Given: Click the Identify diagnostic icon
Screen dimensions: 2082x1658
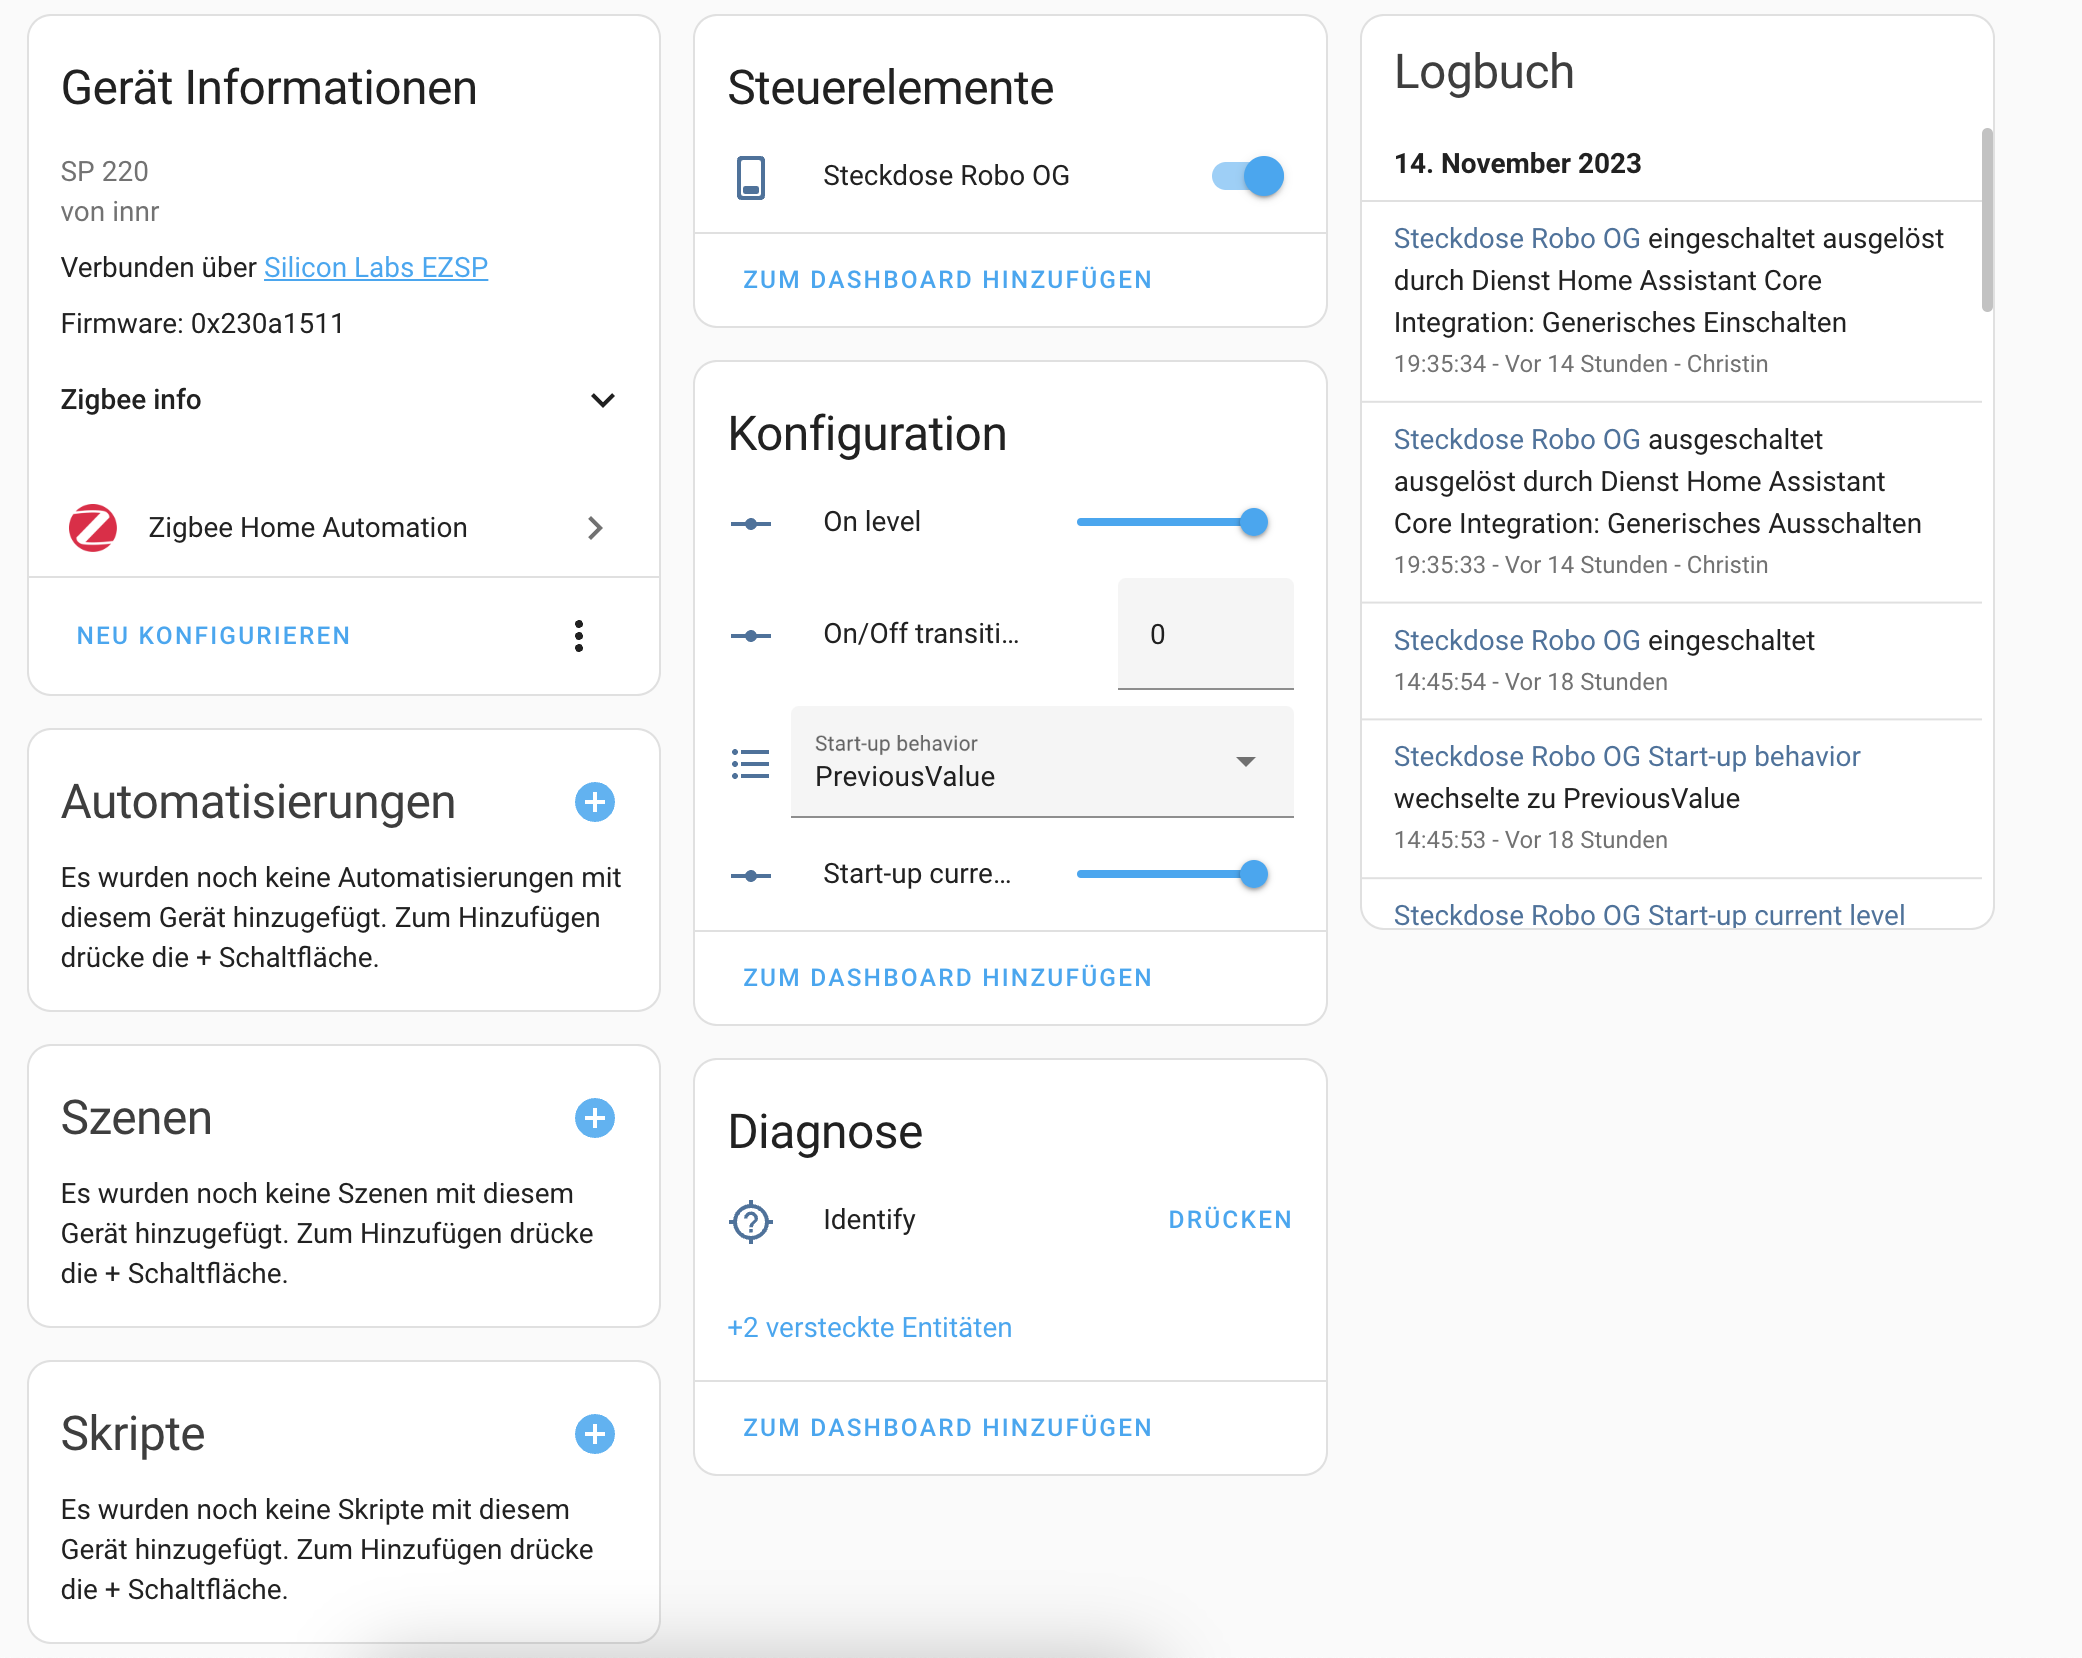Looking at the screenshot, I should [x=751, y=1221].
